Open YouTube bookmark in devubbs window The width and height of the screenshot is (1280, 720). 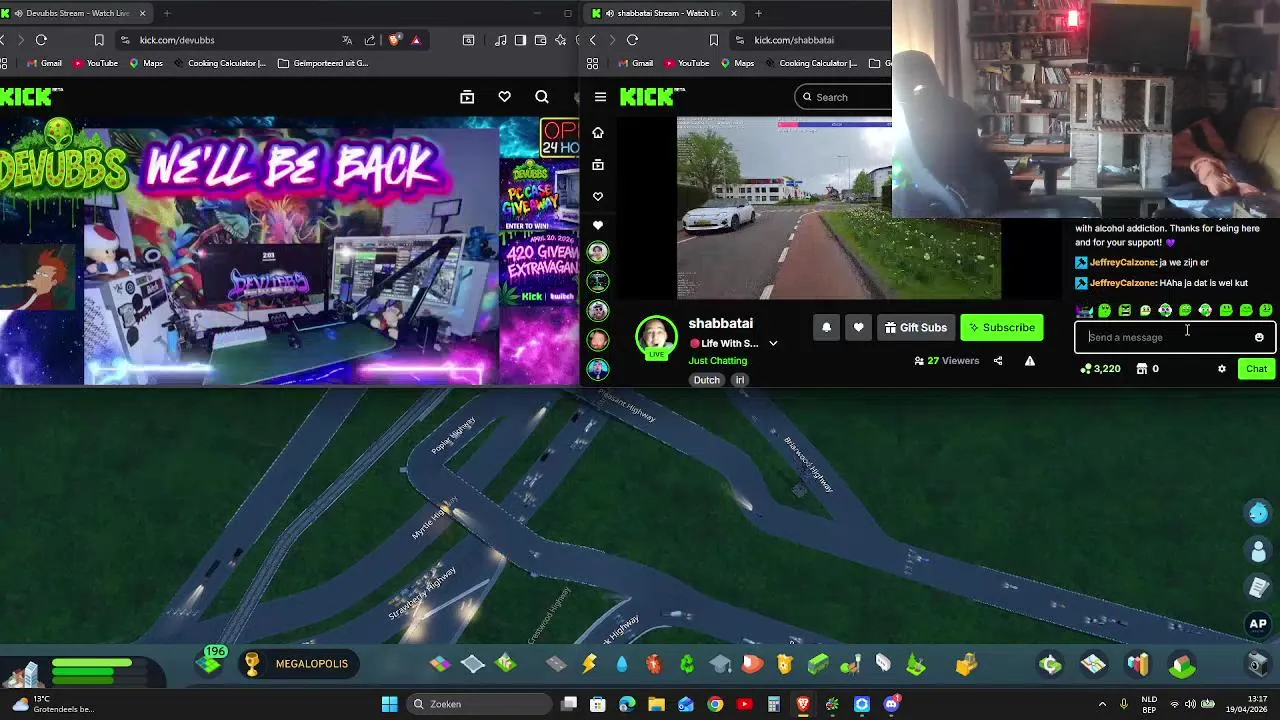[96, 63]
